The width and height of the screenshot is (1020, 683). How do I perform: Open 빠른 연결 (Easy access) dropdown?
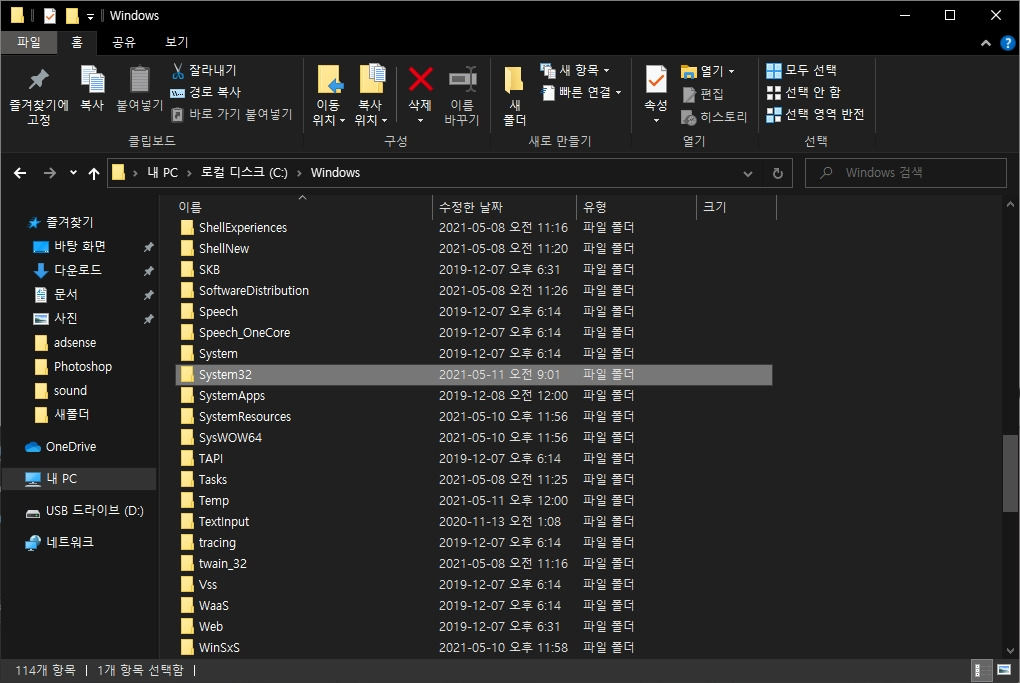581,92
